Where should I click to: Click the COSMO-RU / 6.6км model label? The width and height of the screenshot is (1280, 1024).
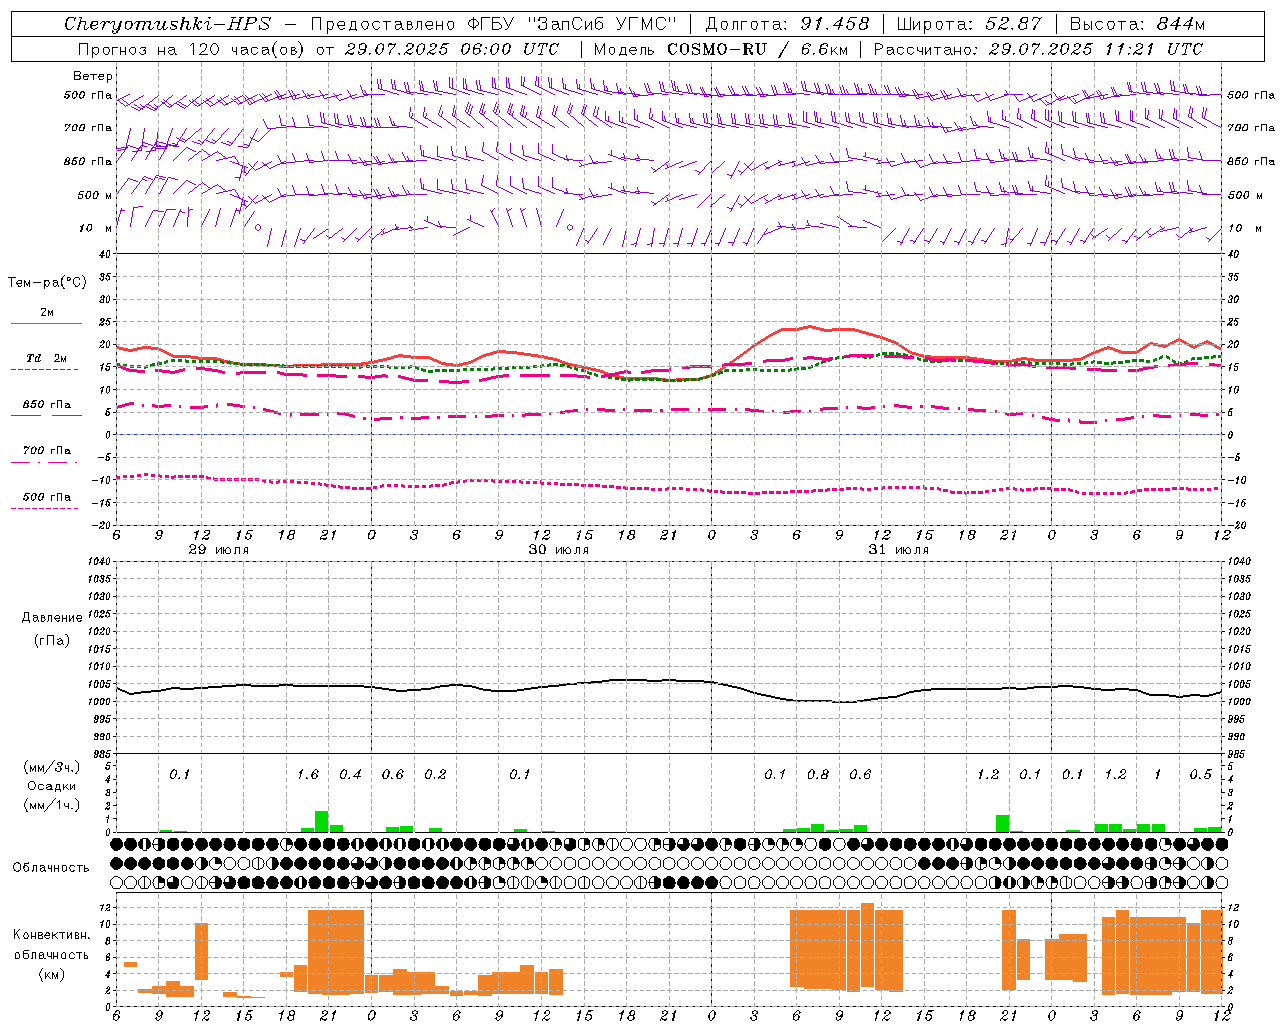(x=756, y=49)
